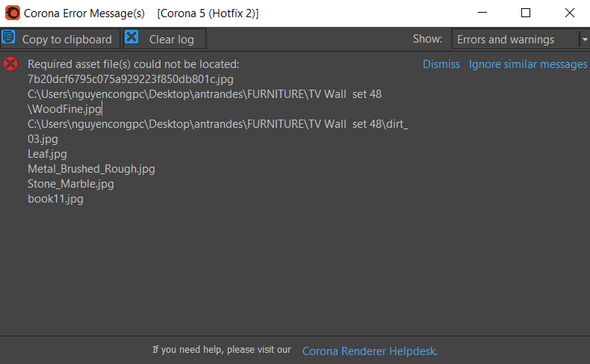Clear the log using Clear log label
Screen dimensions: 590x364
point(171,40)
